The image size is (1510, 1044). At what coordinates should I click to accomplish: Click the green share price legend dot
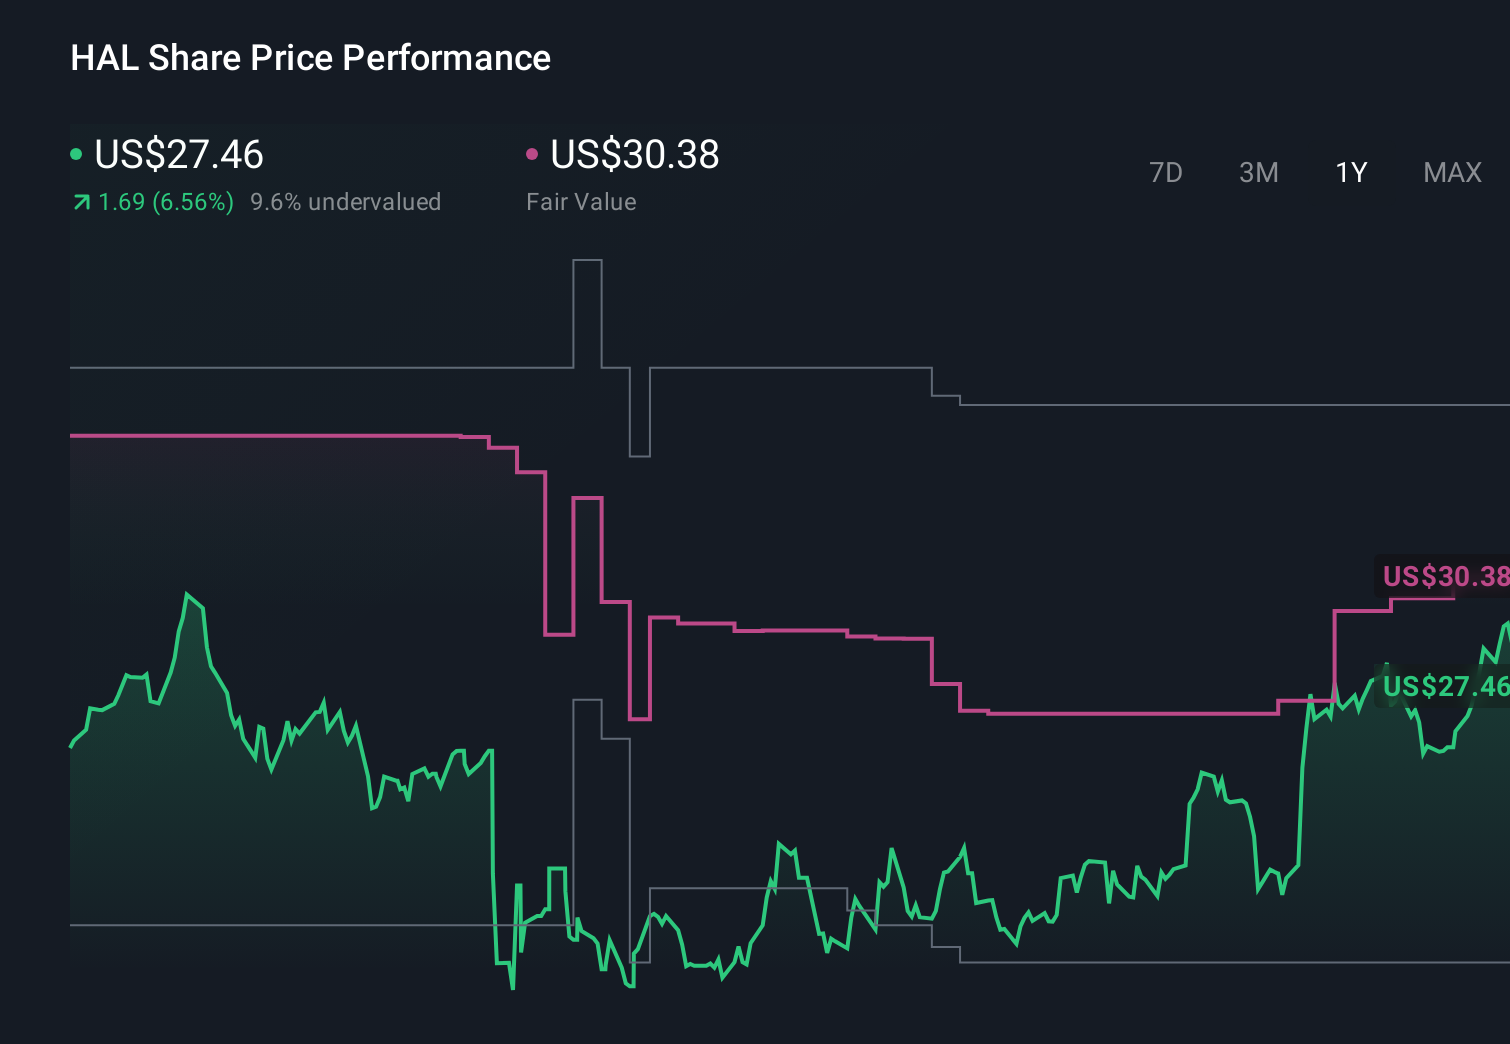click(x=77, y=154)
